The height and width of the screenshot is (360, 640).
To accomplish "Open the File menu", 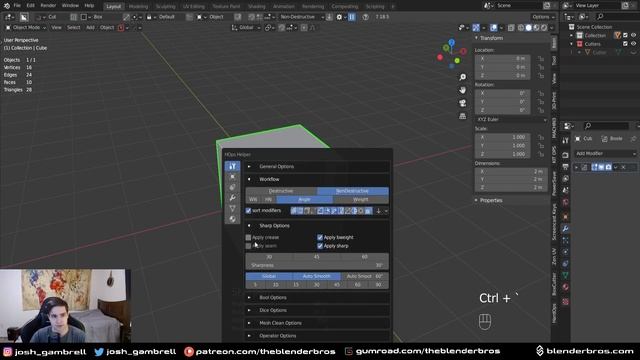I will click(17, 6).
